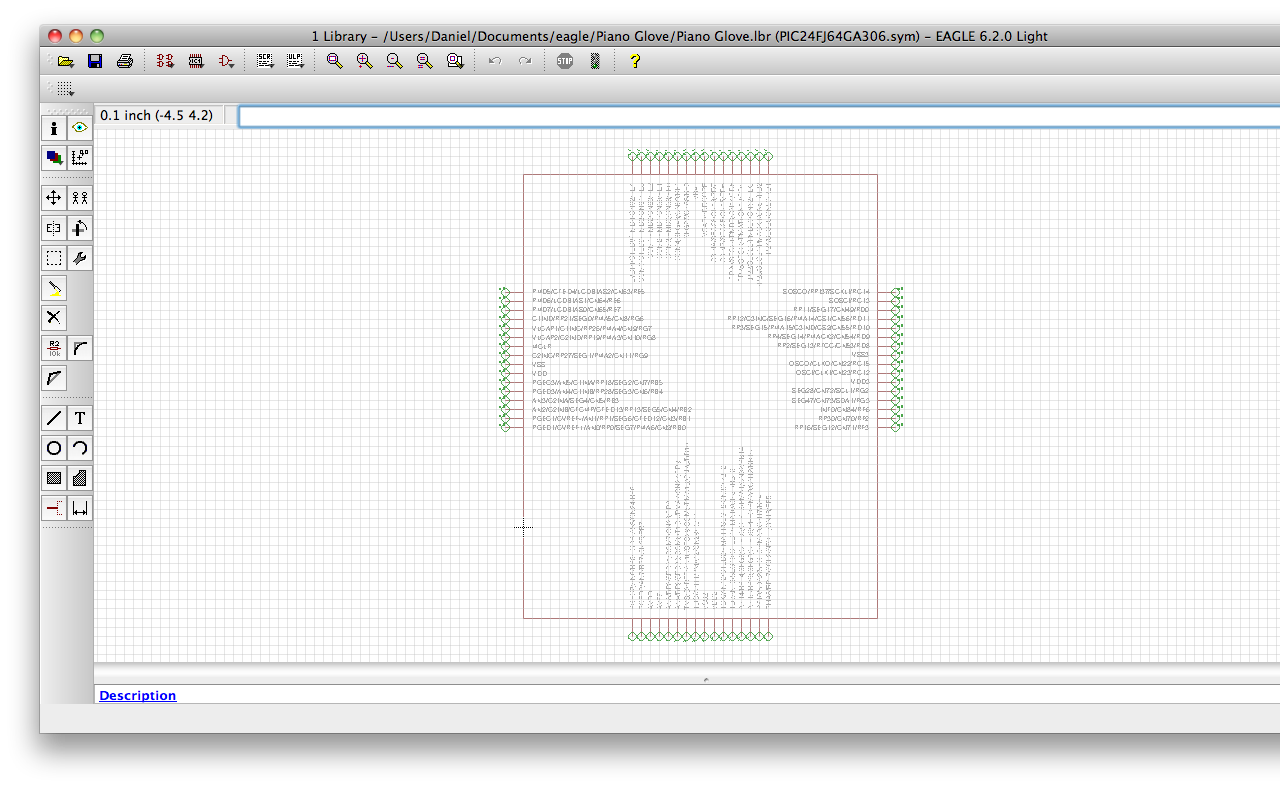Select the Info tool
This screenshot has height=788, width=1280.
[x=54, y=128]
